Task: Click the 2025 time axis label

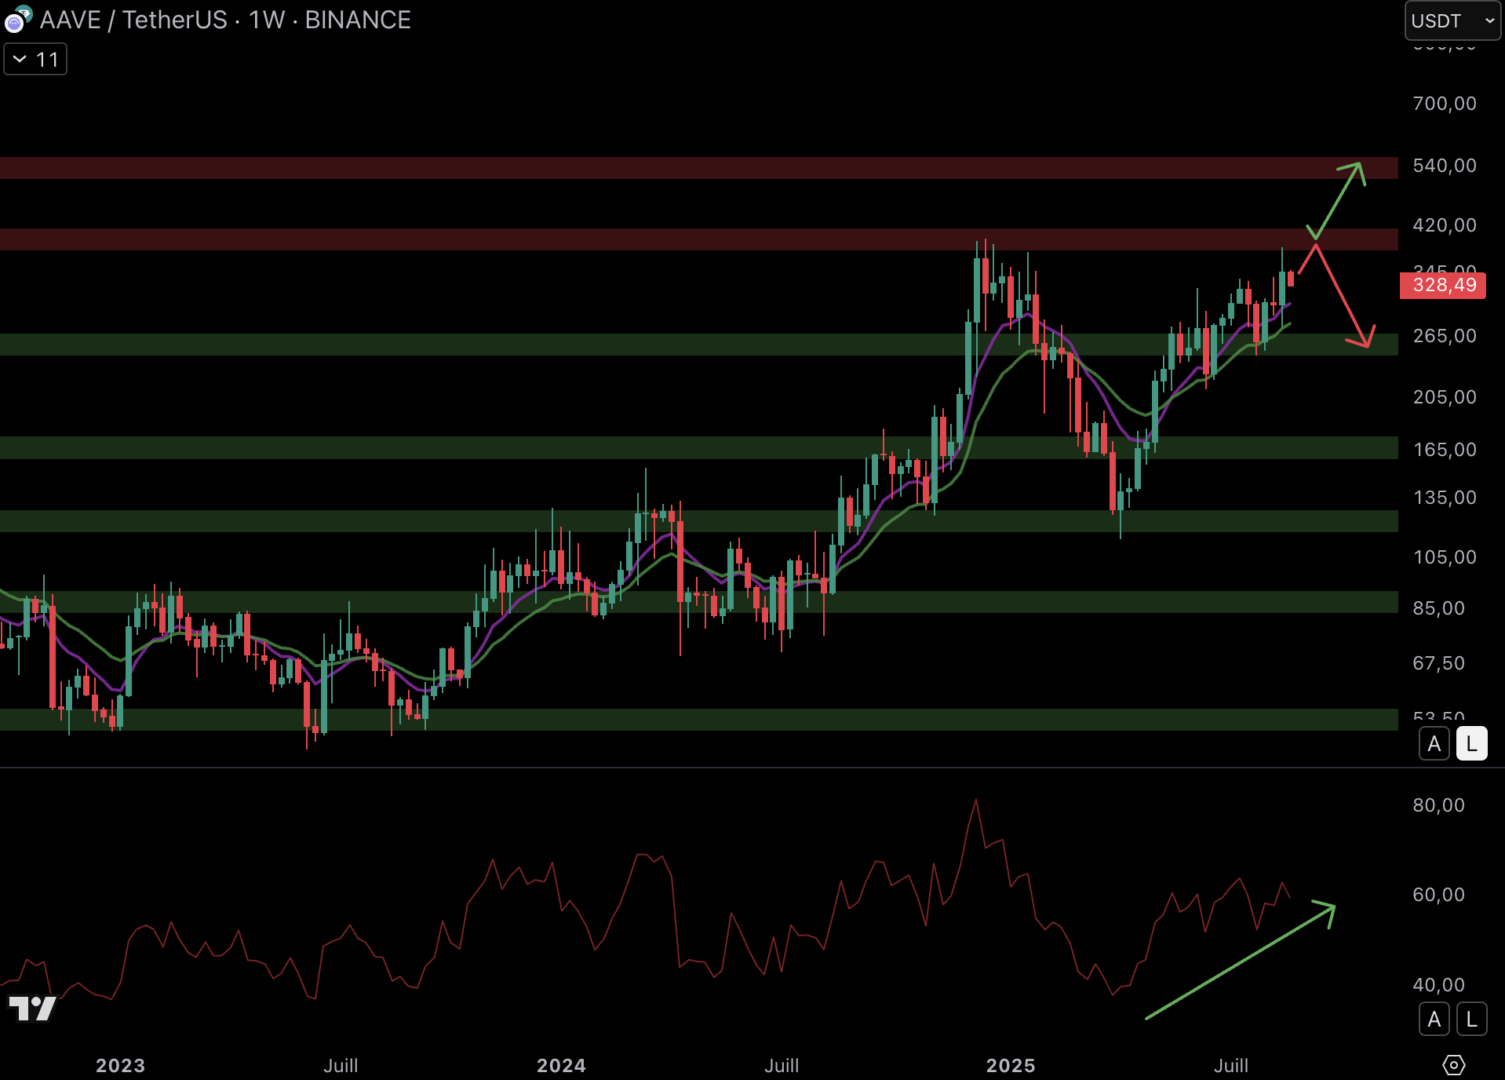Action: (1010, 1065)
